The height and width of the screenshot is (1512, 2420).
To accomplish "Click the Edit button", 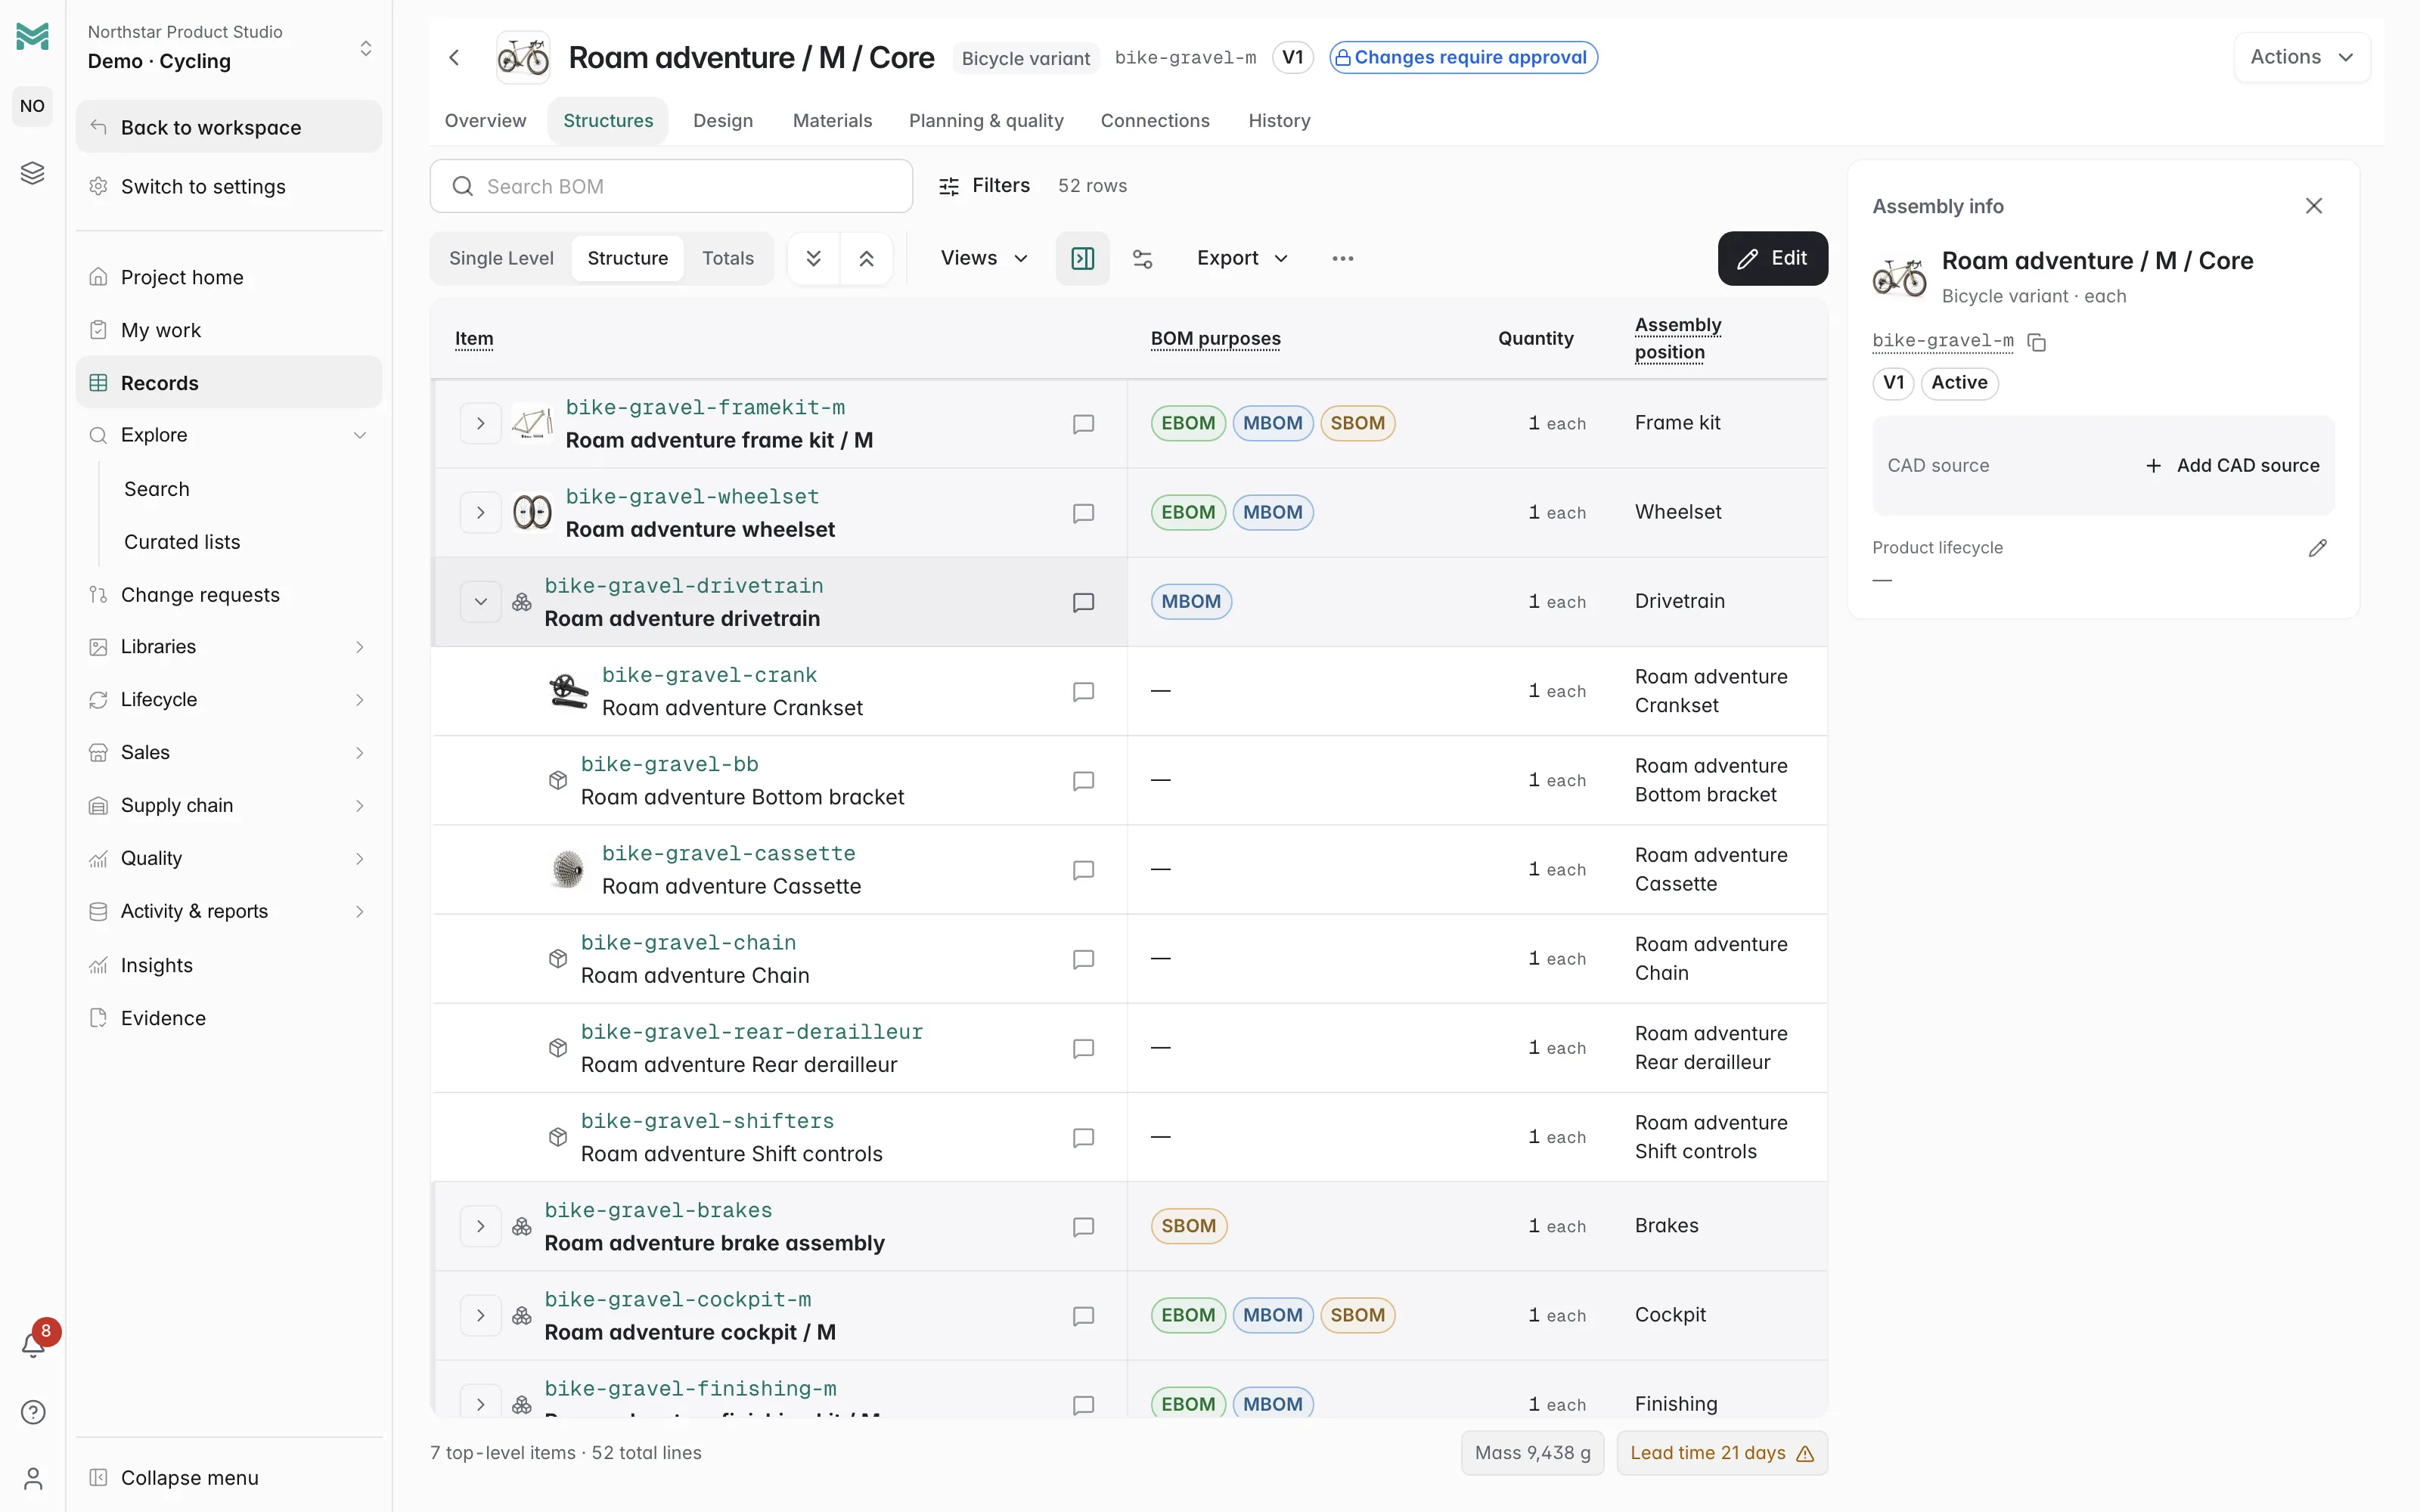I will coord(1772,258).
